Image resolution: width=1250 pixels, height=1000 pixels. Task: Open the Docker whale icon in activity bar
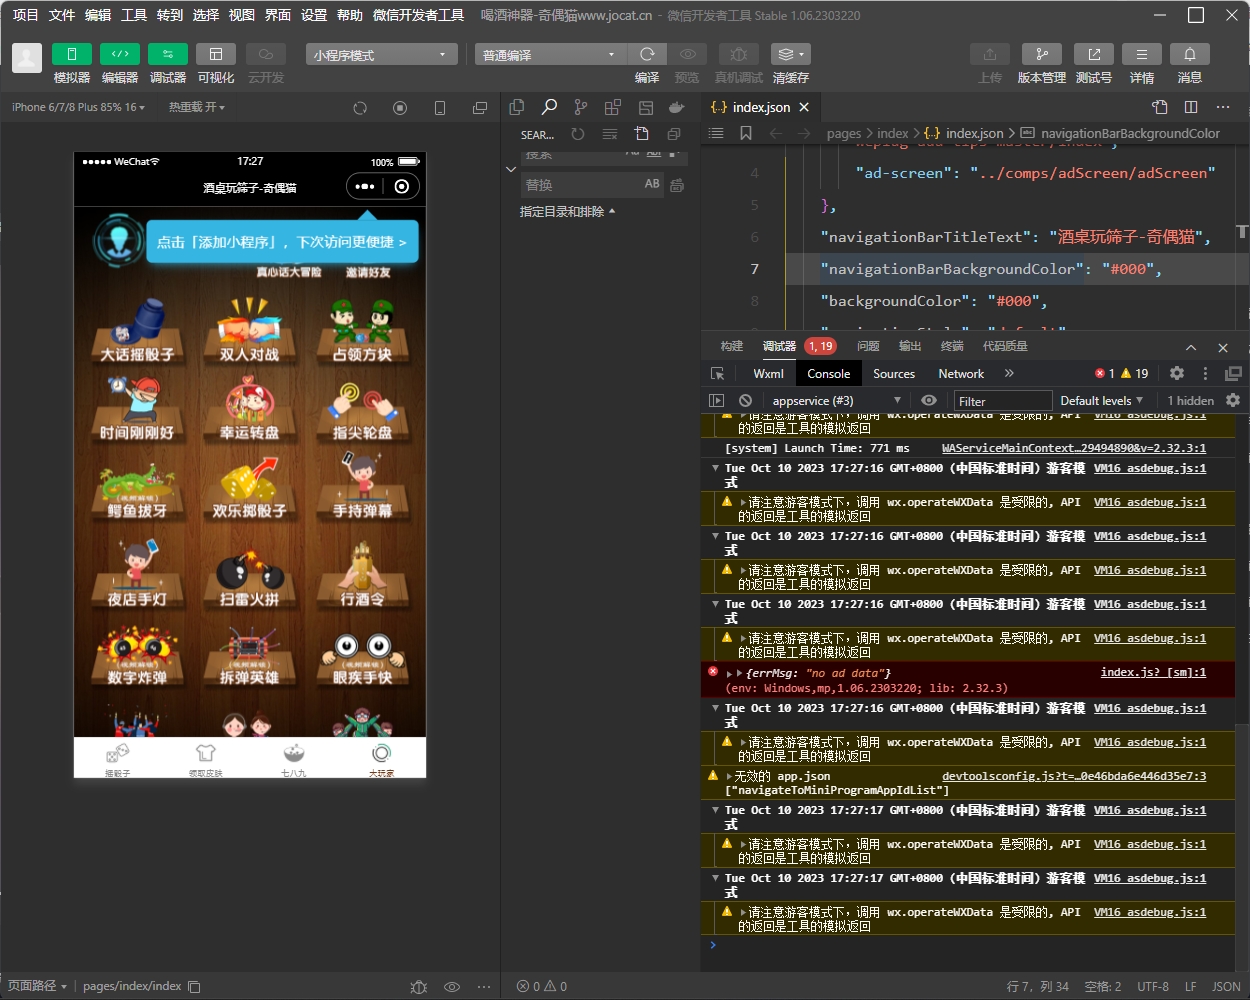coord(677,107)
